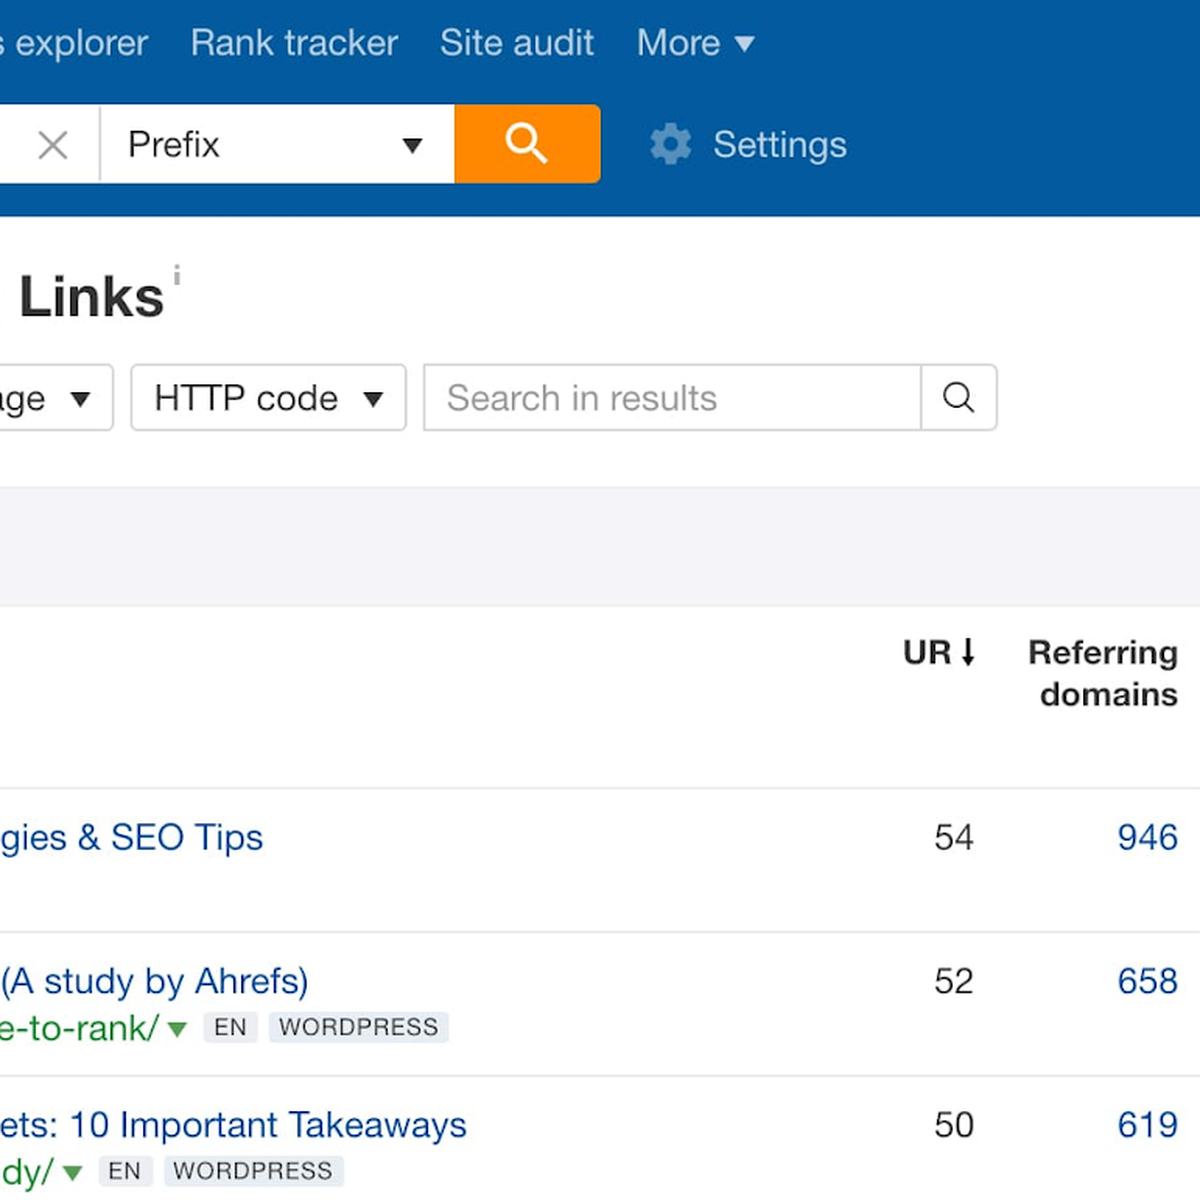Clear the search field with the X icon

[x=53, y=145]
